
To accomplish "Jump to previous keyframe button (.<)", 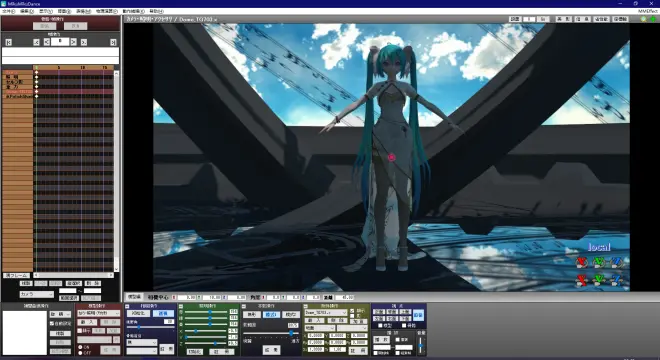I will click(36, 42).
